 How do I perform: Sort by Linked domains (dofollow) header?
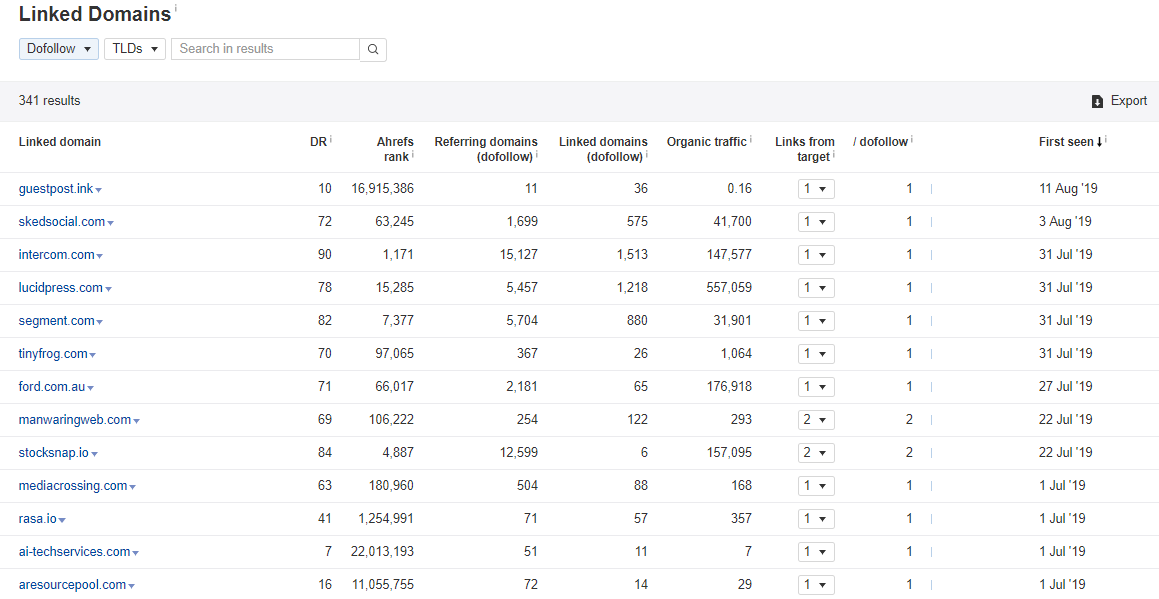pos(602,149)
